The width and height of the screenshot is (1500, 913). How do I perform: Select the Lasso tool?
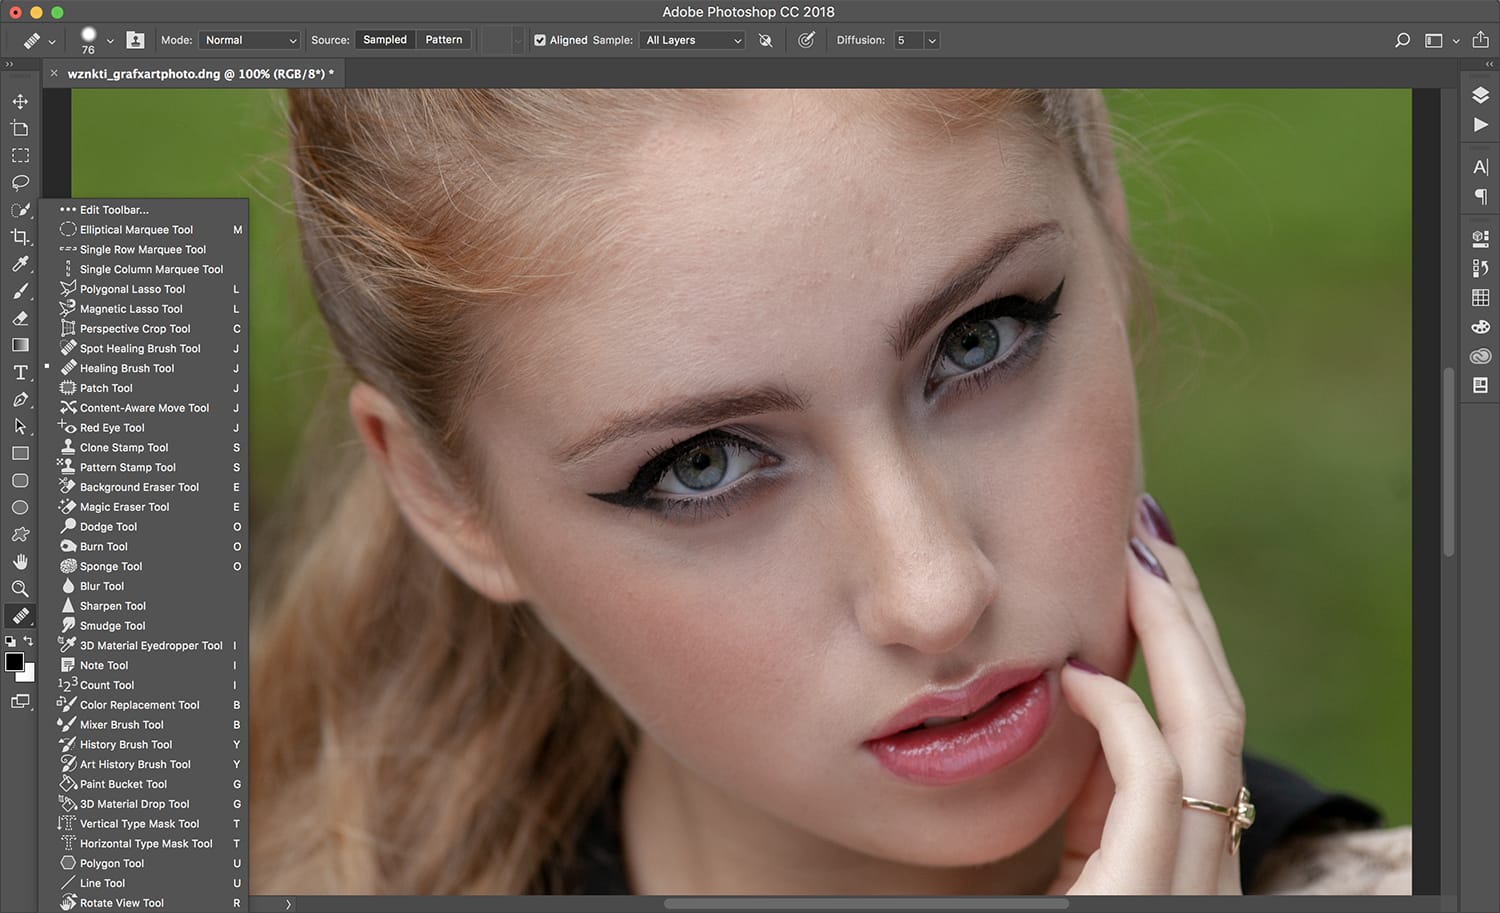[x=20, y=182]
